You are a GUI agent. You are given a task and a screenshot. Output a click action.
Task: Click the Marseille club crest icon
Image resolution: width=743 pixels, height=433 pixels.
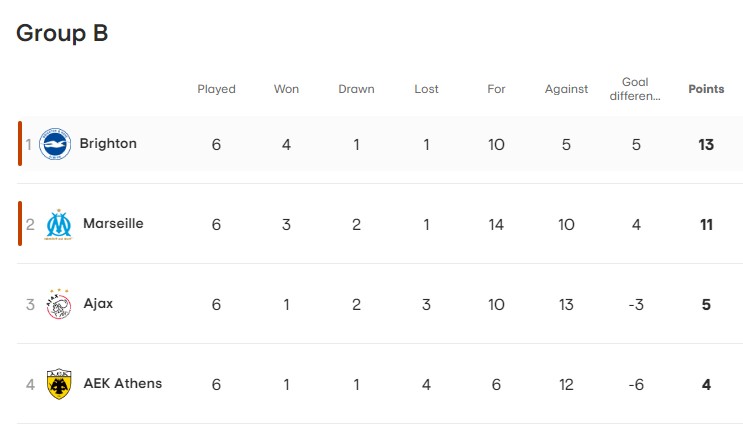[59, 224]
